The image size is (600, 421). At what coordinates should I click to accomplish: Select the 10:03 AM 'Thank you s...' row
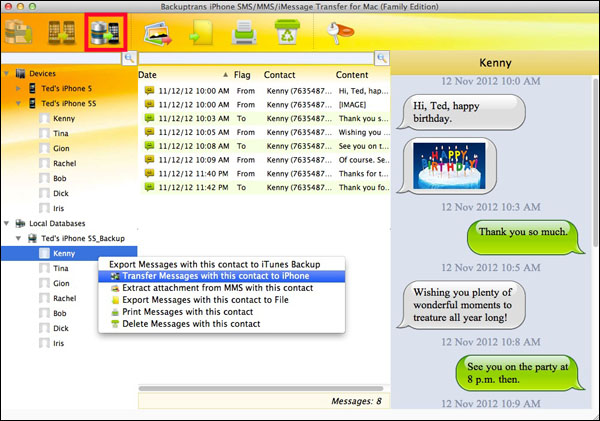(266, 118)
